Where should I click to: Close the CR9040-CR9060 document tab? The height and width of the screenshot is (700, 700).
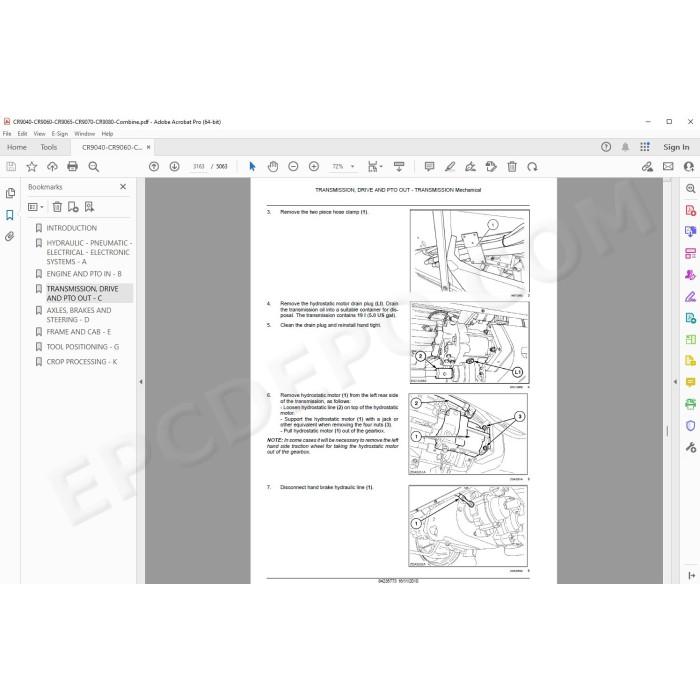[149, 147]
